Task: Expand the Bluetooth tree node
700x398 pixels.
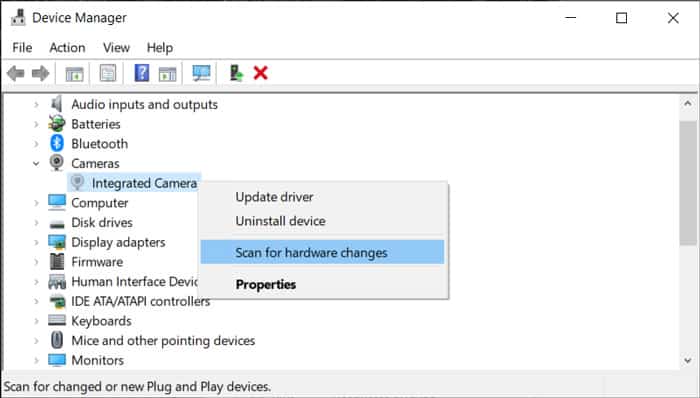Action: tap(37, 144)
